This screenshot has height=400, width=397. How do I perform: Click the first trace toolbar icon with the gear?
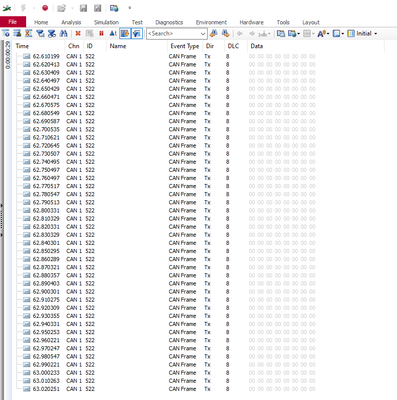(x=6, y=33)
